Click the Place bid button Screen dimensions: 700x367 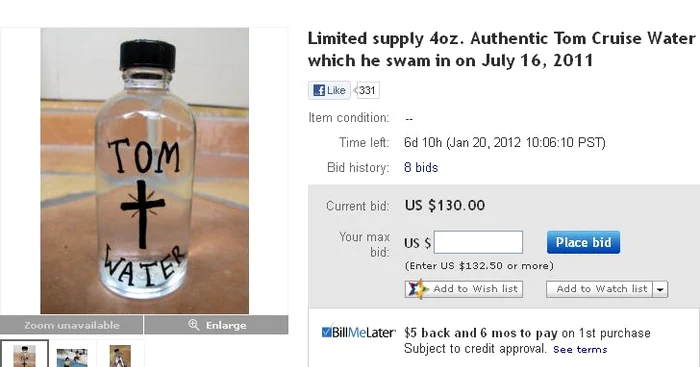click(x=583, y=242)
